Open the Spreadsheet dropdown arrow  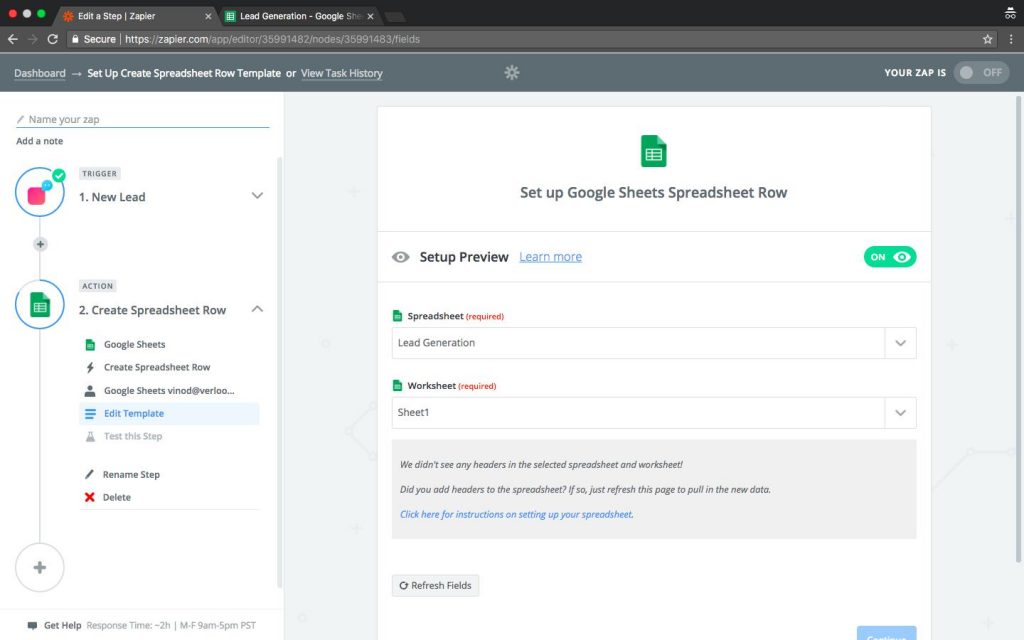(900, 344)
